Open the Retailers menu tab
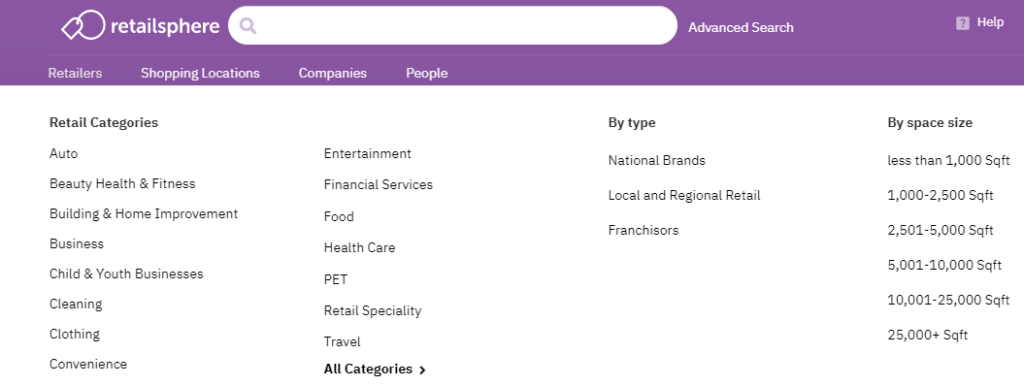Image resolution: width=1024 pixels, height=386 pixels. point(75,73)
